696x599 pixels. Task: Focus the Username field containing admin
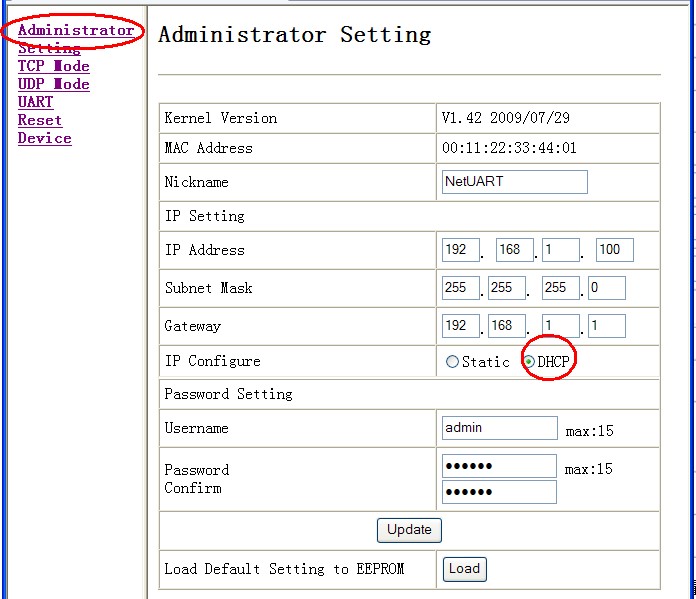(499, 428)
